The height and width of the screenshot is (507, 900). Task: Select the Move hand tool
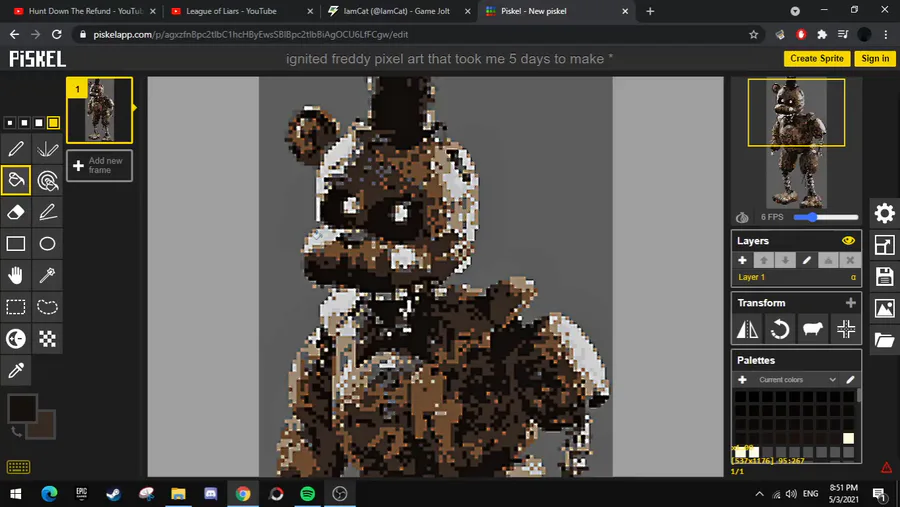point(15,275)
